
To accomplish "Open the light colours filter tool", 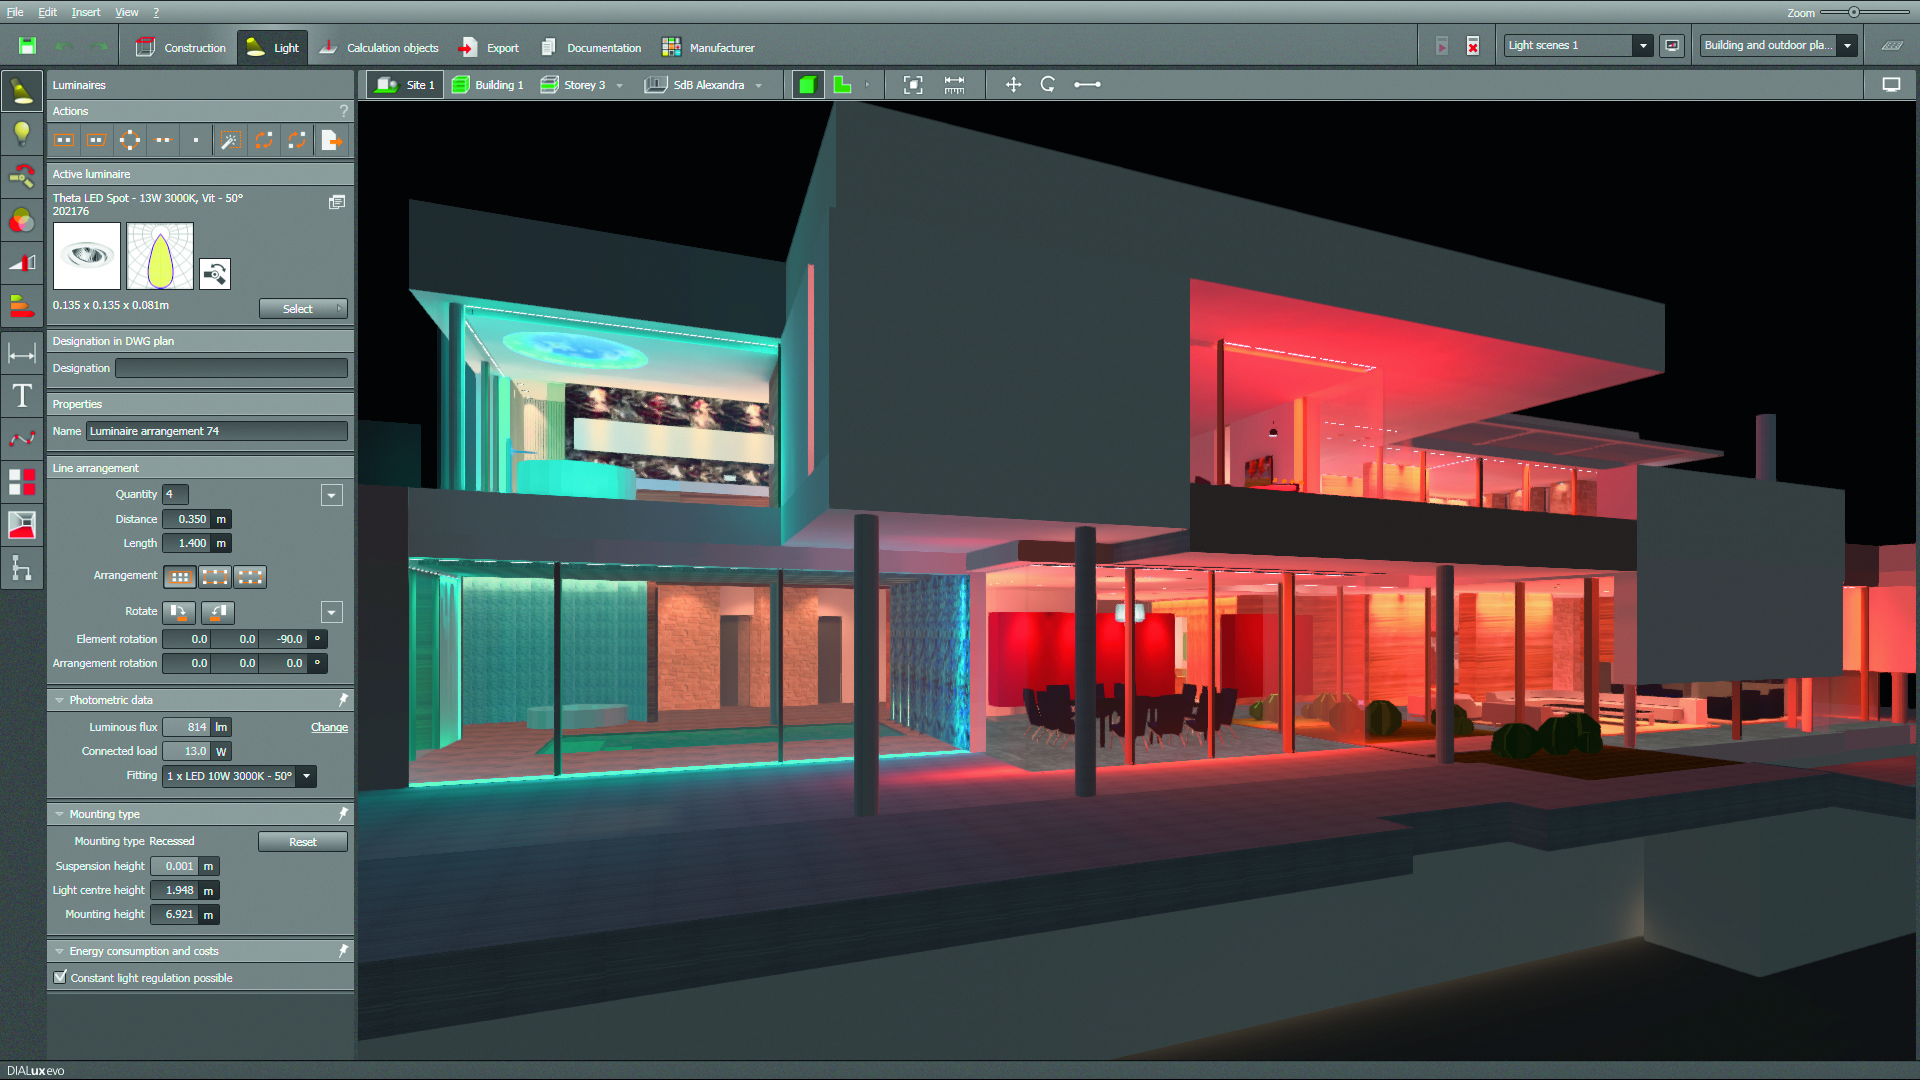I will (22, 220).
